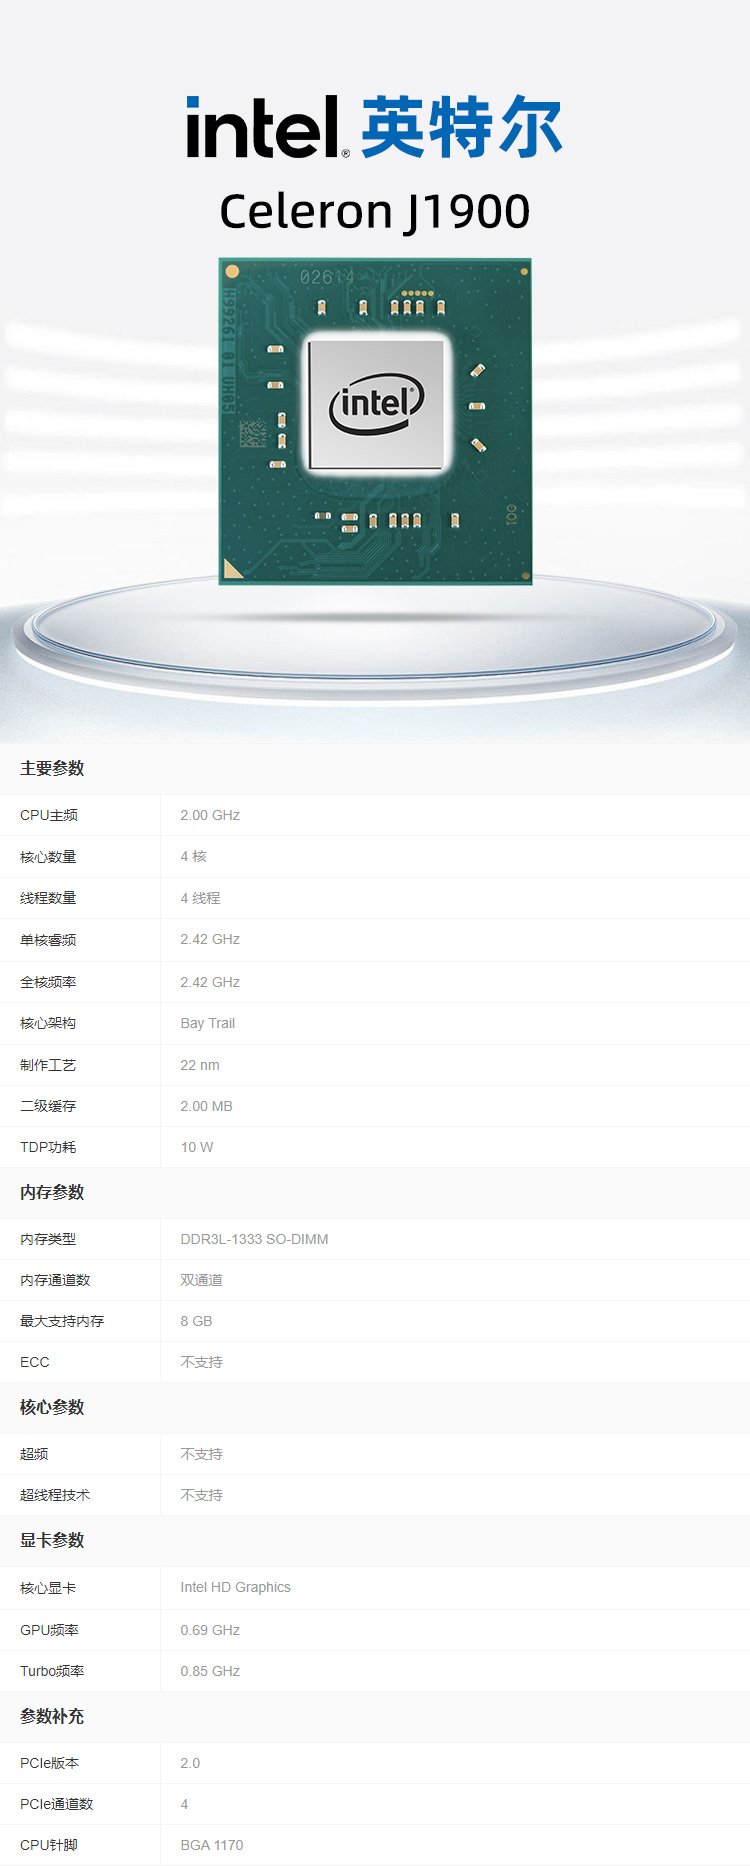Click the Intel logo at the top

tap(268, 127)
